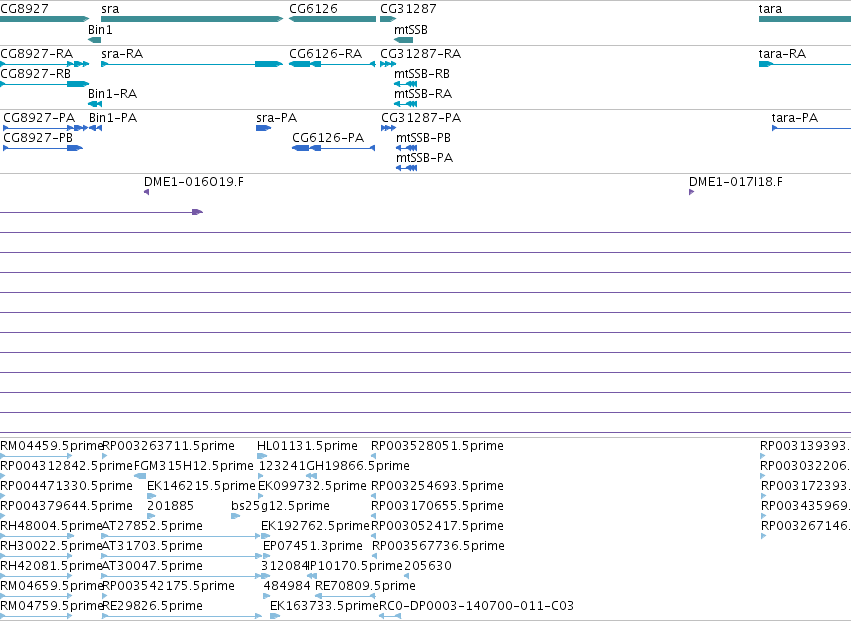The height and width of the screenshot is (621, 851).
Task: Click the Bin1-PA protein label
Action: coord(113,118)
